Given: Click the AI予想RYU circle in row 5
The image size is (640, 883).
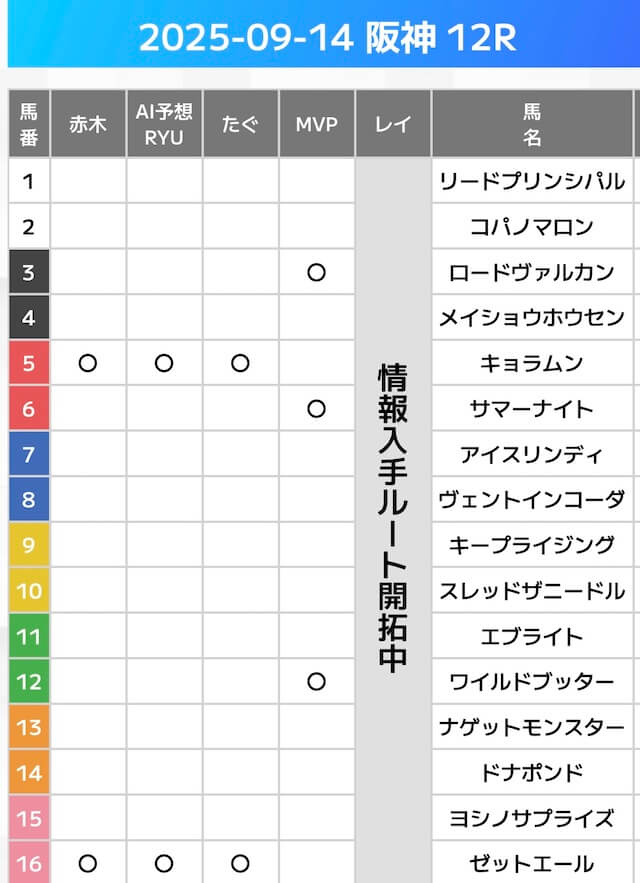Looking at the screenshot, I should (164, 363).
